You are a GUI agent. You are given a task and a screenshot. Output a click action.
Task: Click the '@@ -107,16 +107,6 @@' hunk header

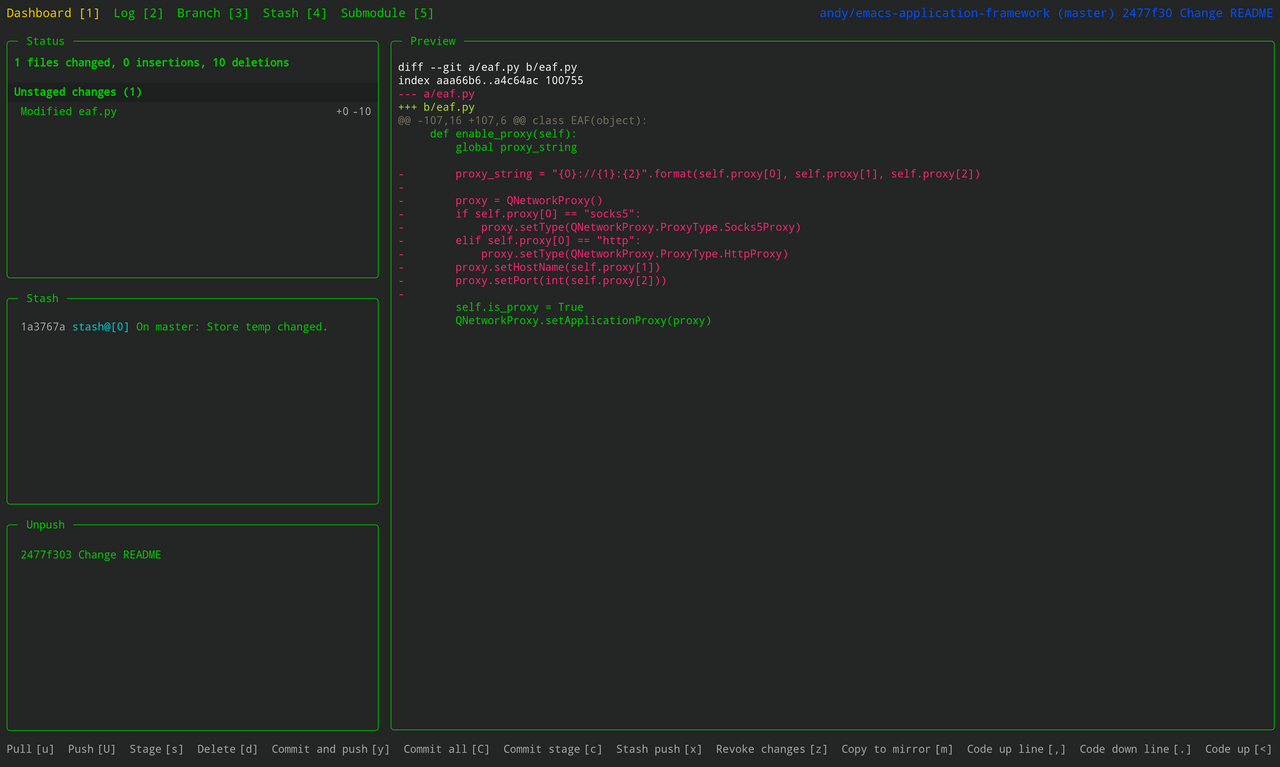[x=522, y=120]
